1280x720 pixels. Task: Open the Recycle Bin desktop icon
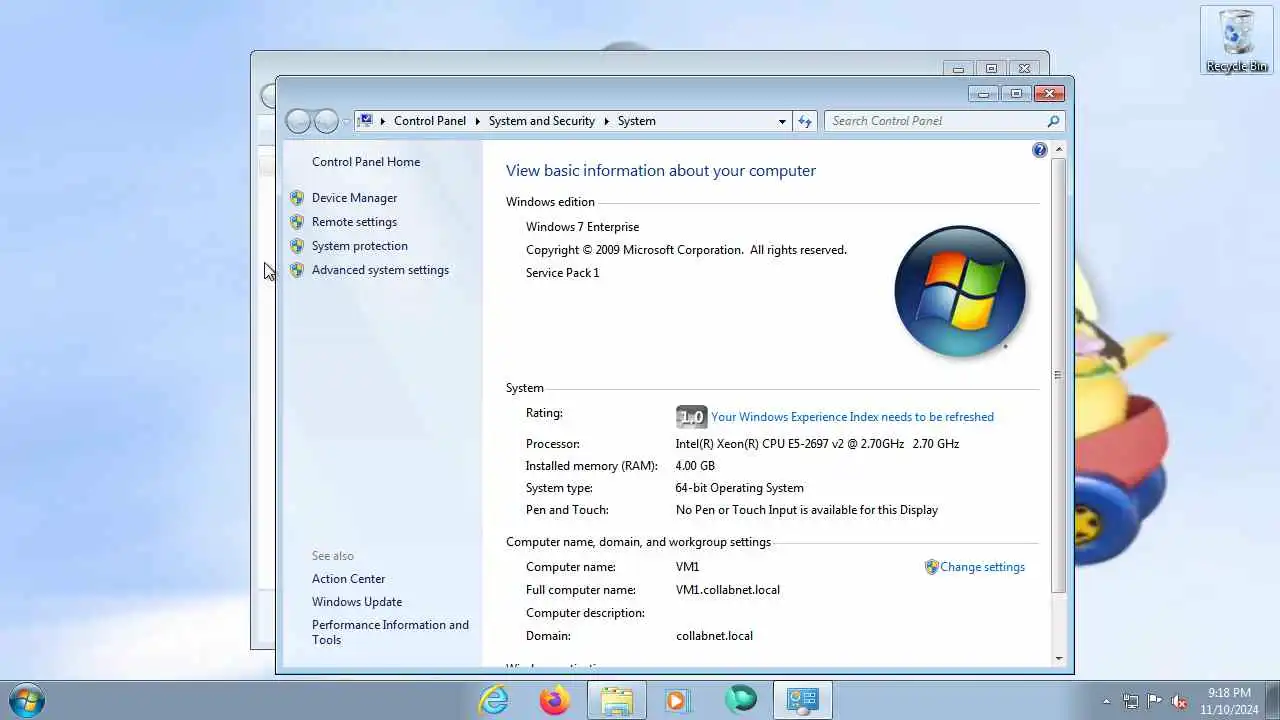click(1238, 41)
